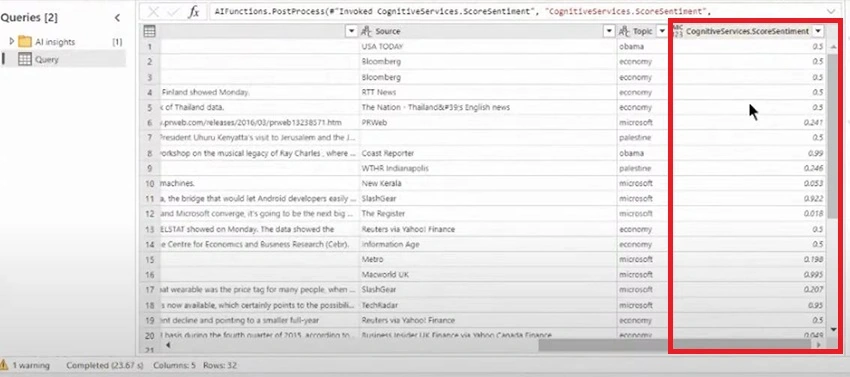Click the vertical scrollbar down arrow
850x377 pixels.
(833, 329)
